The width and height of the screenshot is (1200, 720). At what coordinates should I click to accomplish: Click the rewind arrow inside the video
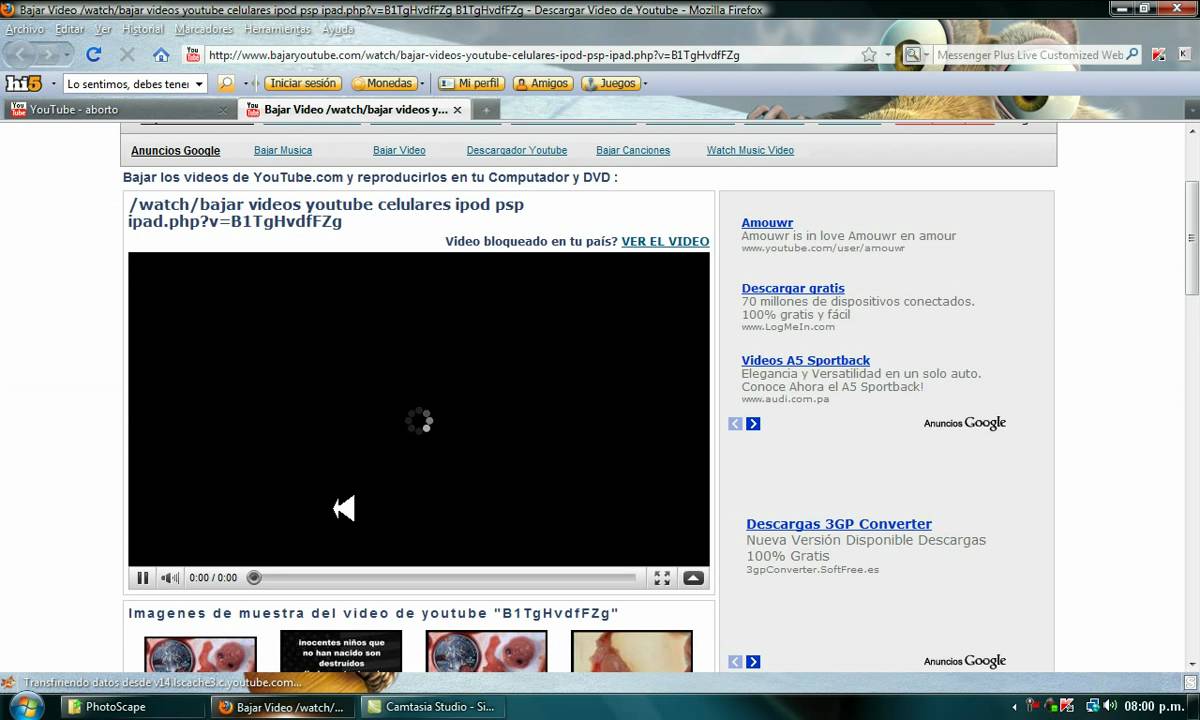pyautogui.click(x=344, y=509)
